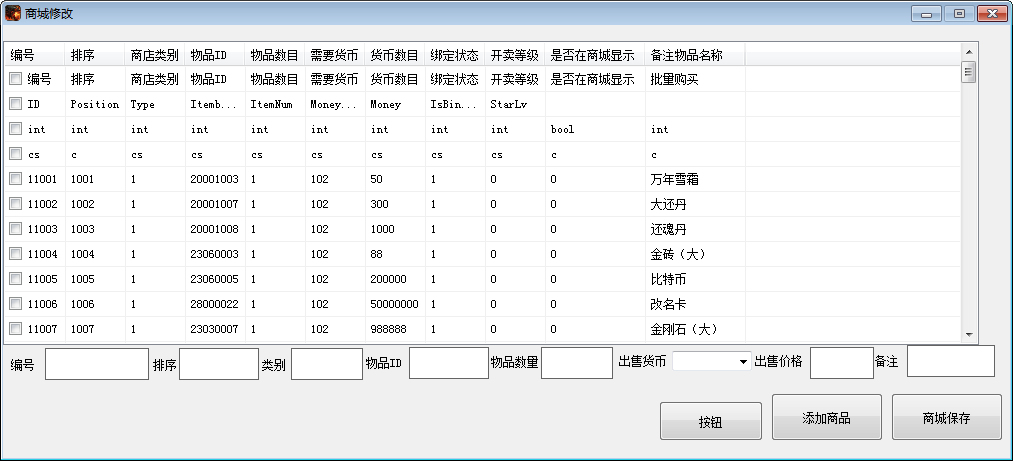Click the app icon in title bar
Viewport: 1013px width, 461px height.
pyautogui.click(x=13, y=13)
